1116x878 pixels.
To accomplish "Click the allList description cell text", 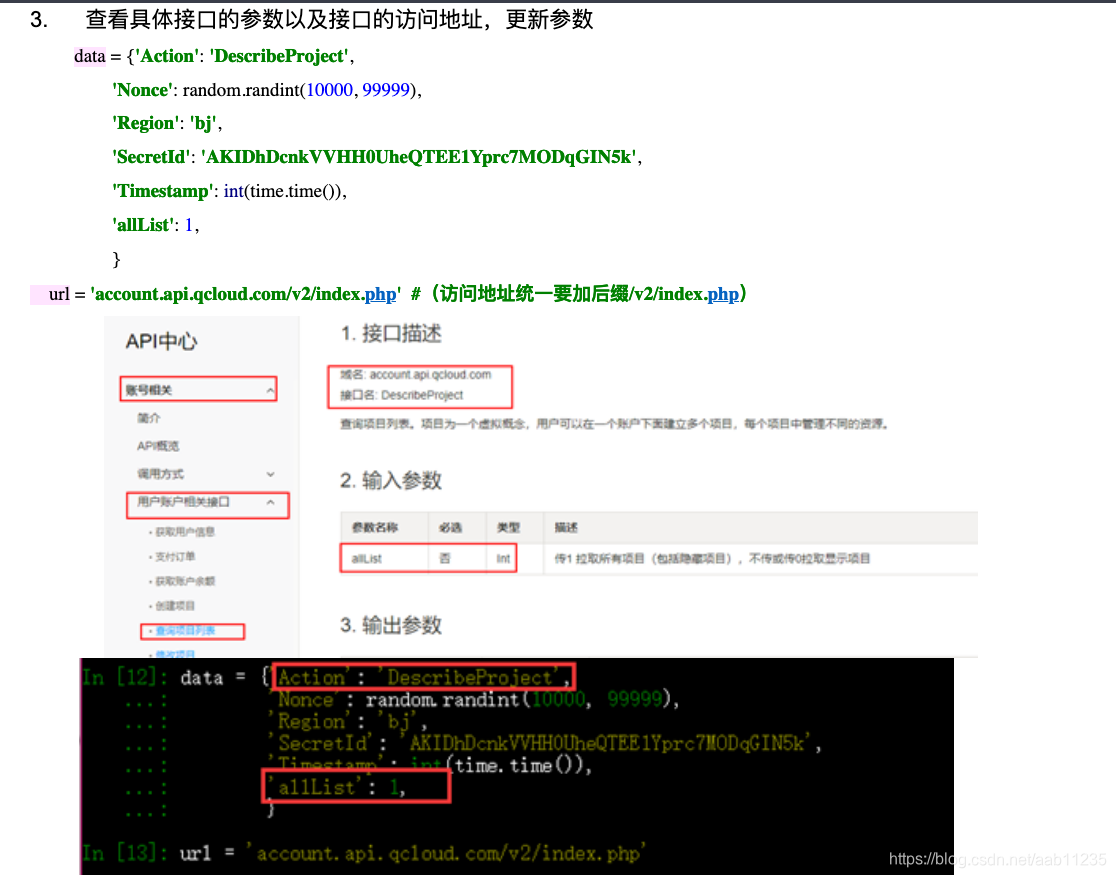I will click(712, 559).
